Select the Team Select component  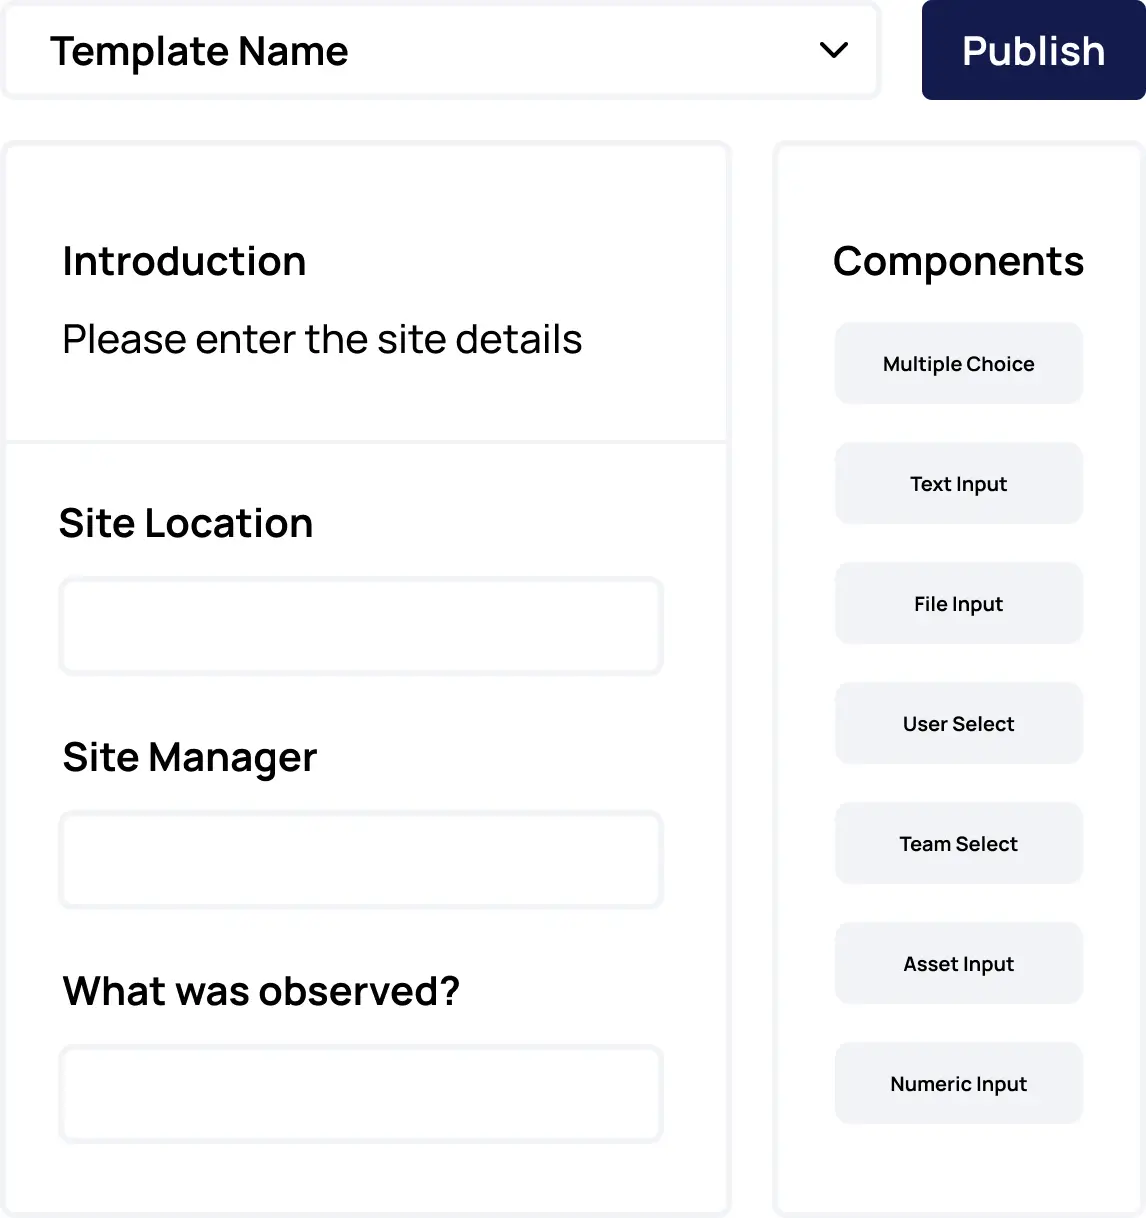(958, 843)
